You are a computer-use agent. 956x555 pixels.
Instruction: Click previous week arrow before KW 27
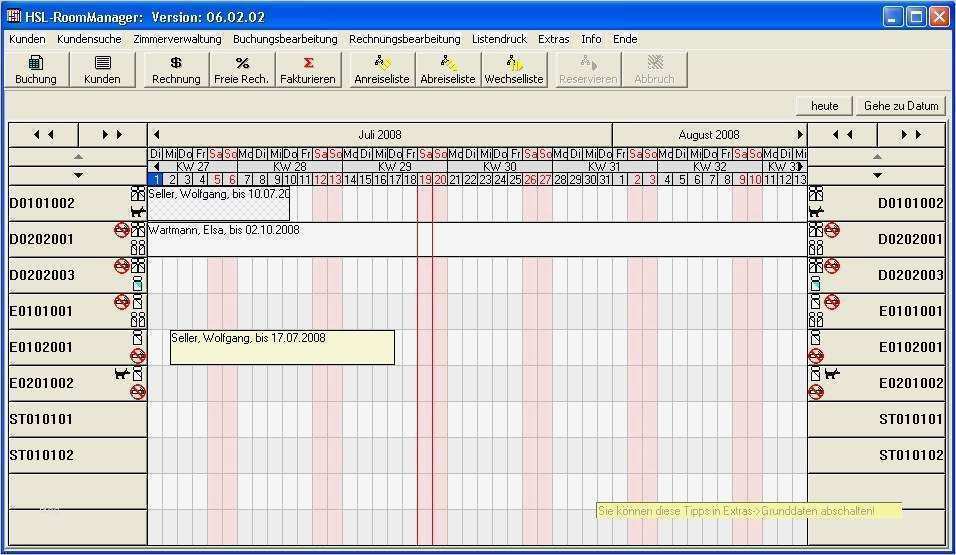[157, 166]
